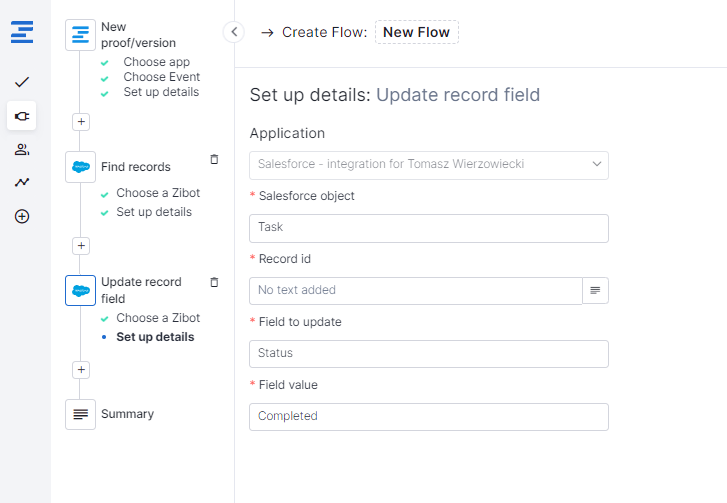The image size is (727, 503).
Task: Click the Ziflow logo icon in sidebar
Action: tap(22, 32)
